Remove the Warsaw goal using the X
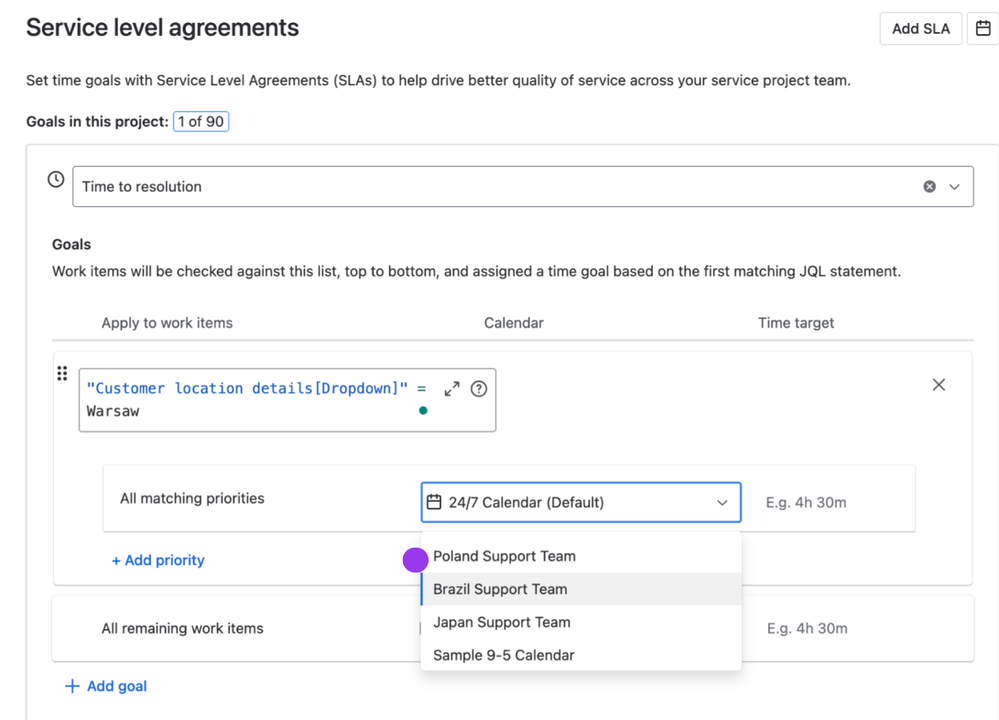The image size is (999, 720). [x=938, y=384]
